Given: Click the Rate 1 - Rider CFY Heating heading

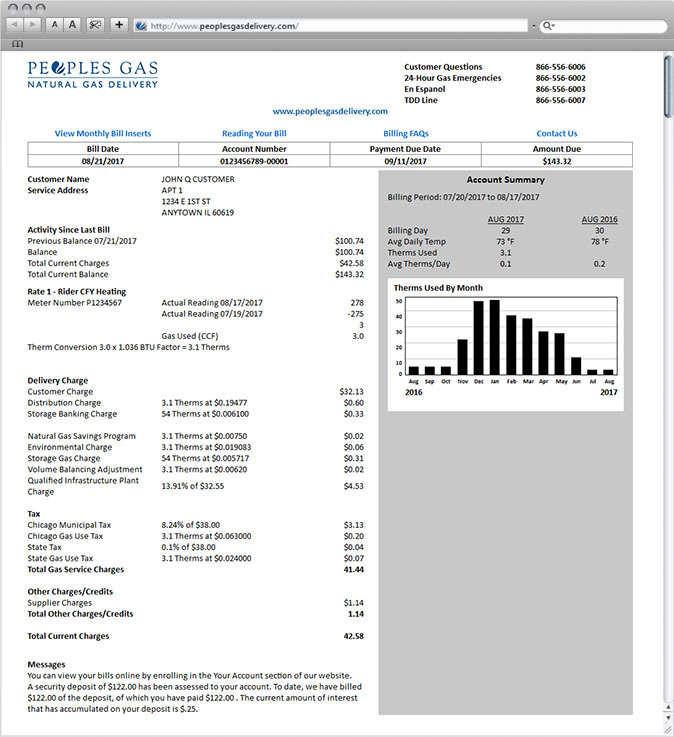Looking at the screenshot, I should (x=77, y=292).
